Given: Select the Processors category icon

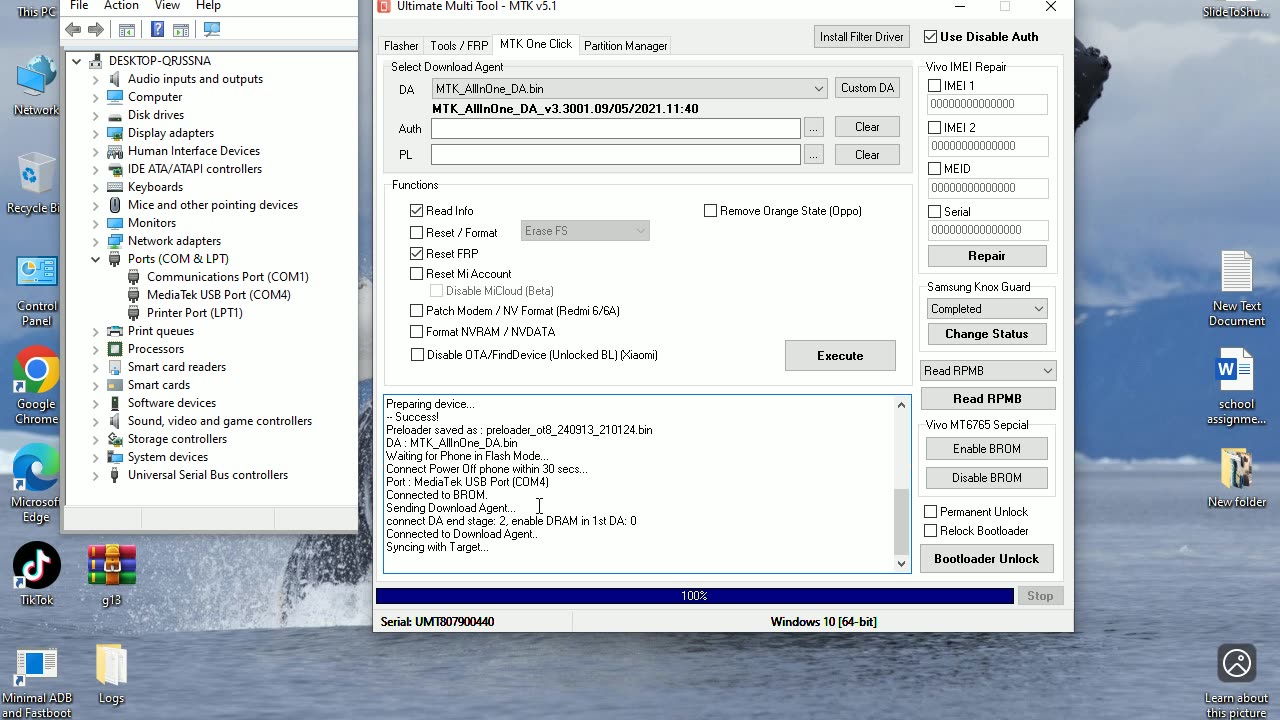Looking at the screenshot, I should tap(115, 349).
